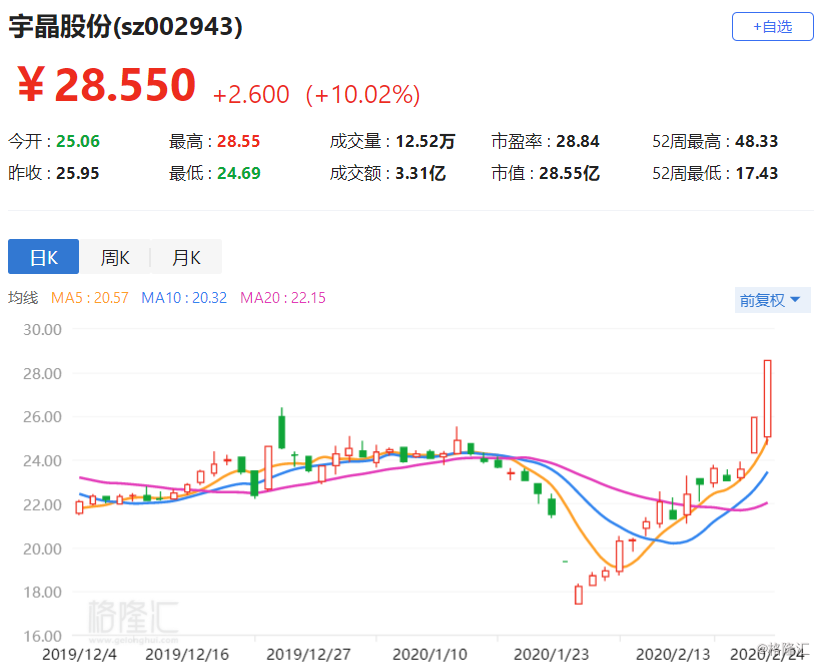Switch to the 月K tab
This screenshot has height=663, width=817.
tap(186, 256)
